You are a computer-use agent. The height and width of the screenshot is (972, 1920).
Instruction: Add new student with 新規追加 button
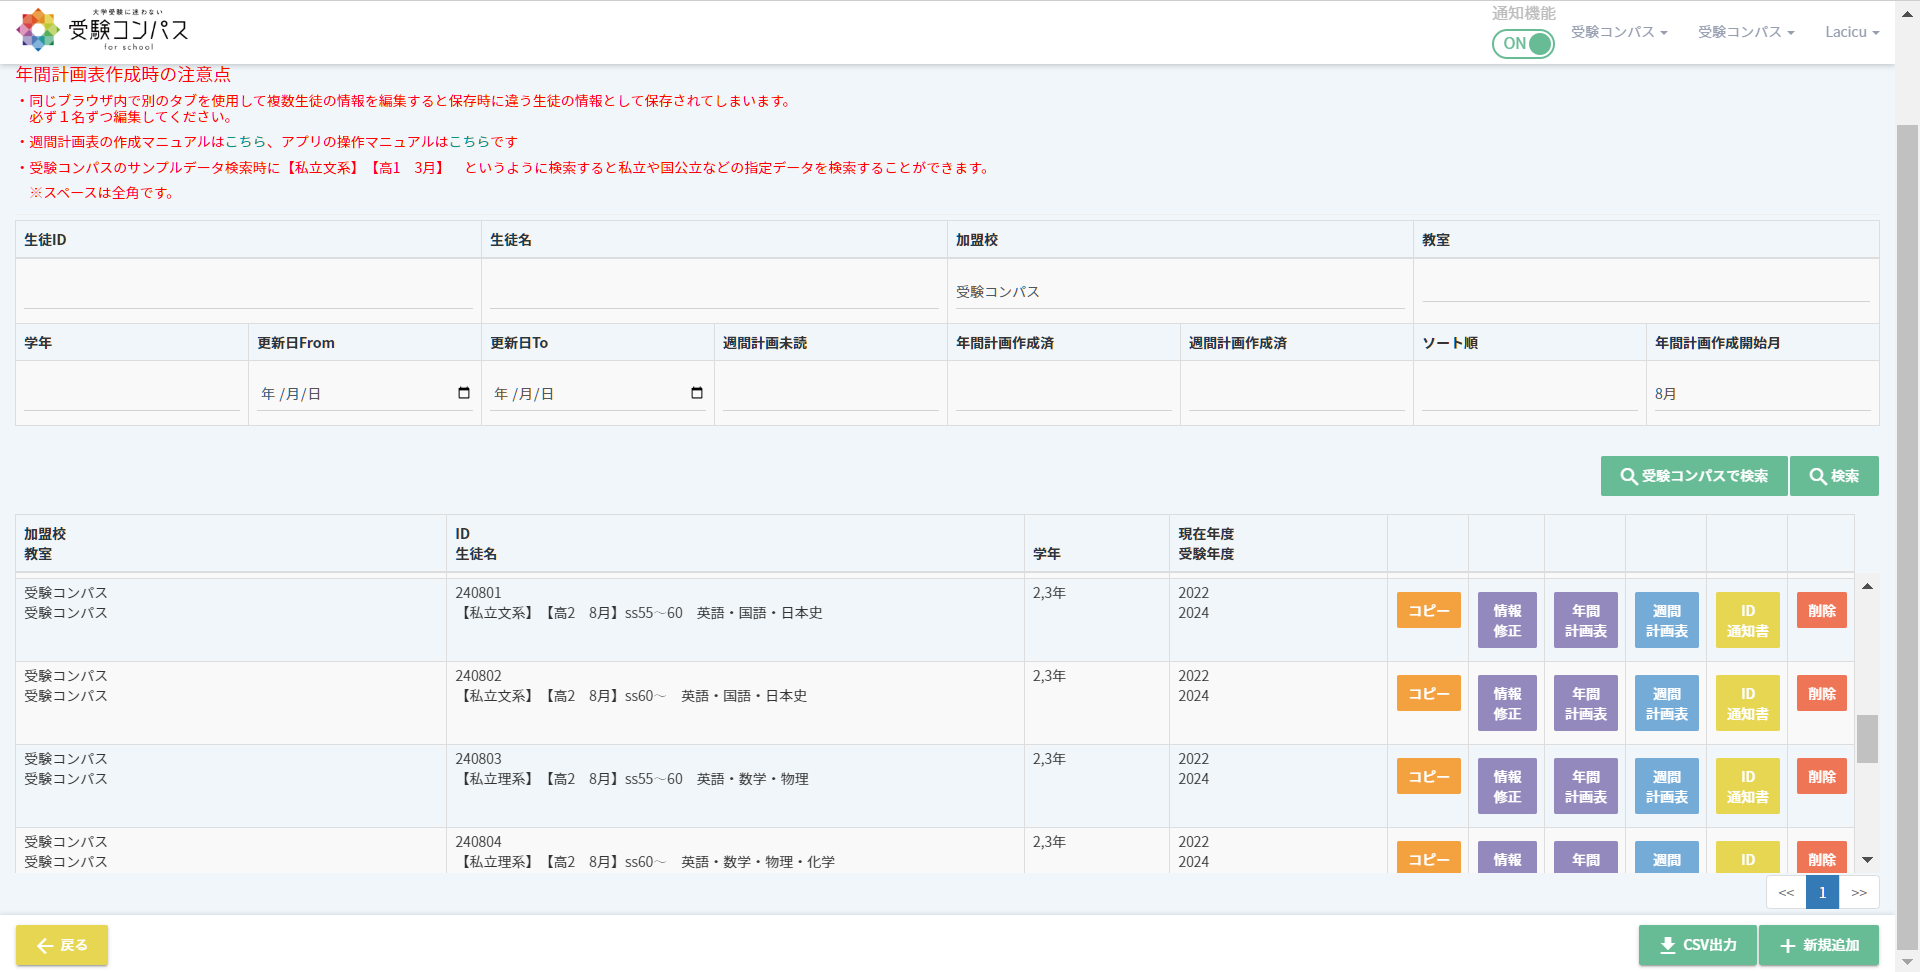click(x=1819, y=945)
